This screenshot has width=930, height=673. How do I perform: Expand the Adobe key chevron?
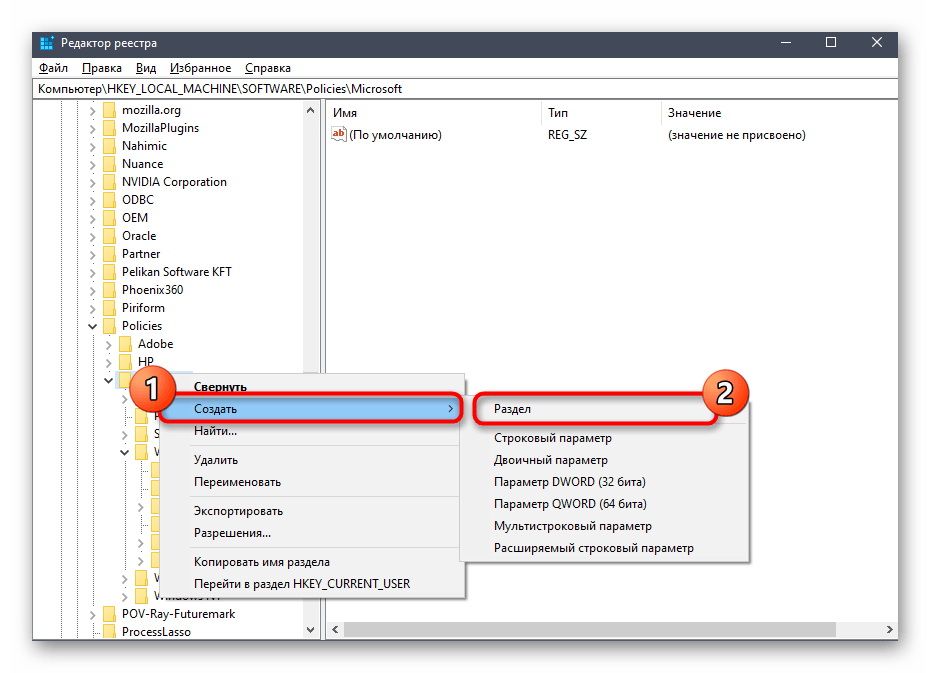click(109, 345)
